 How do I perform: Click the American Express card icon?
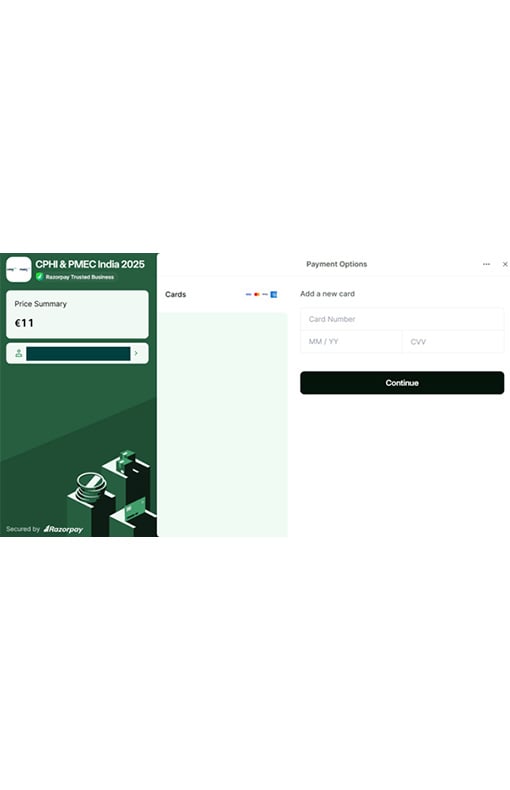(274, 294)
